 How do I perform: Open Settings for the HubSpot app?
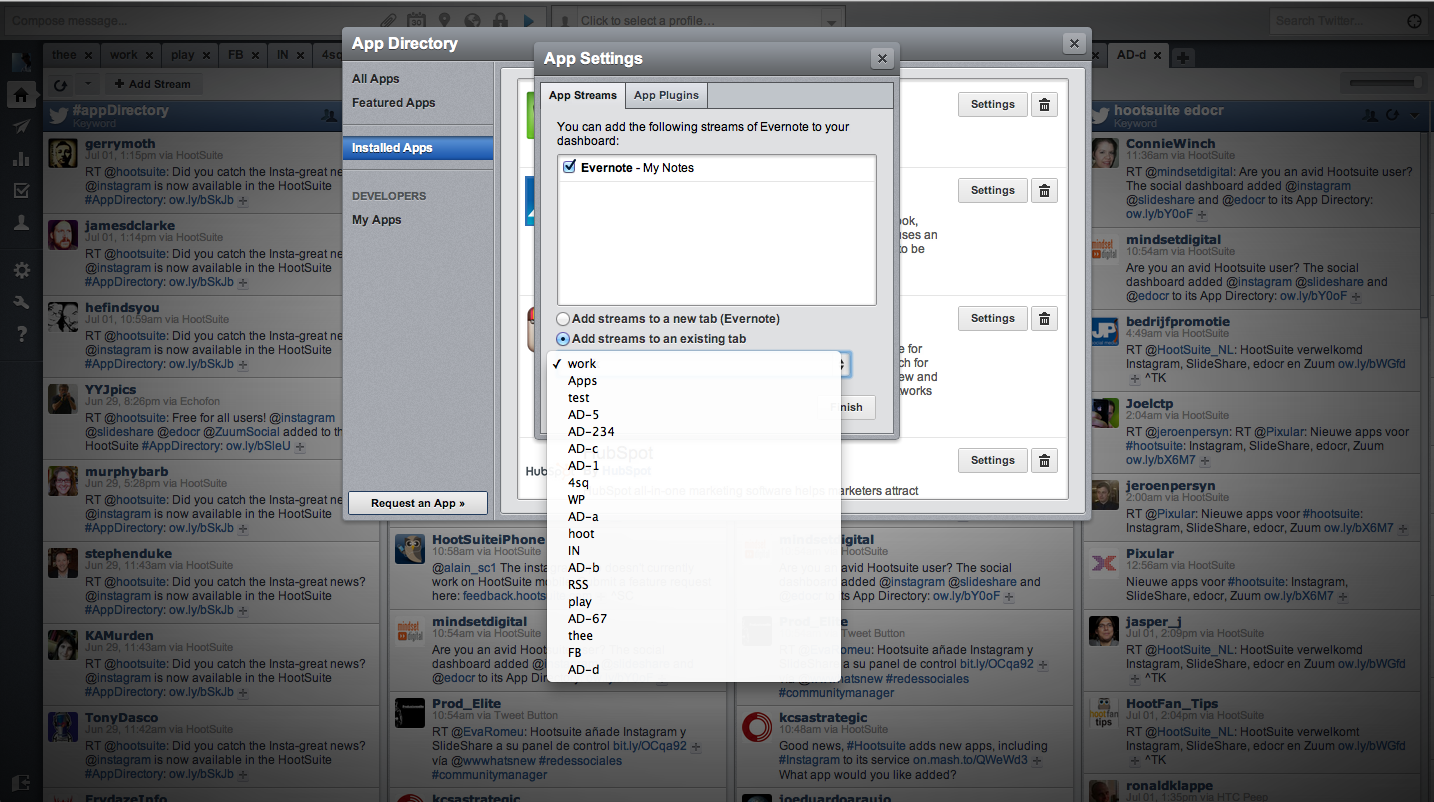coord(993,460)
